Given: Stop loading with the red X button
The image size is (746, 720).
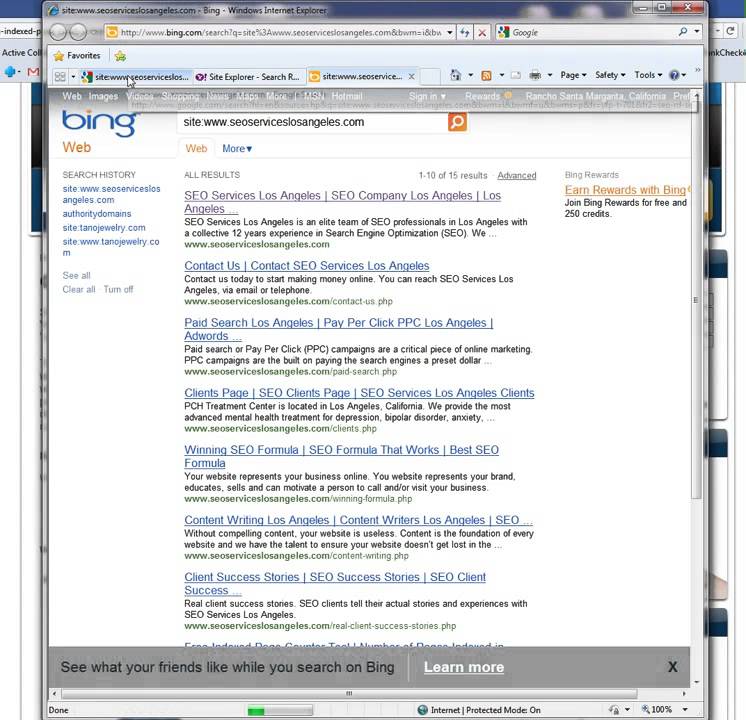Looking at the screenshot, I should click(x=482, y=32).
